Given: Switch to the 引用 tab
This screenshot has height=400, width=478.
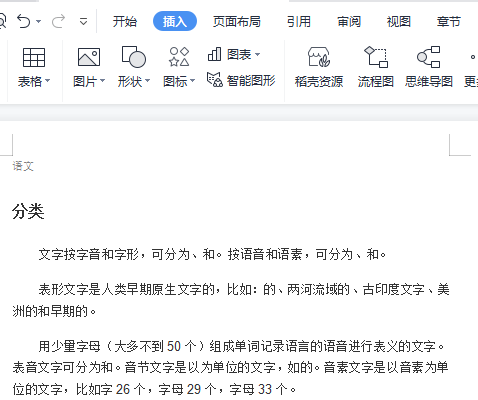Looking at the screenshot, I should 299,22.
